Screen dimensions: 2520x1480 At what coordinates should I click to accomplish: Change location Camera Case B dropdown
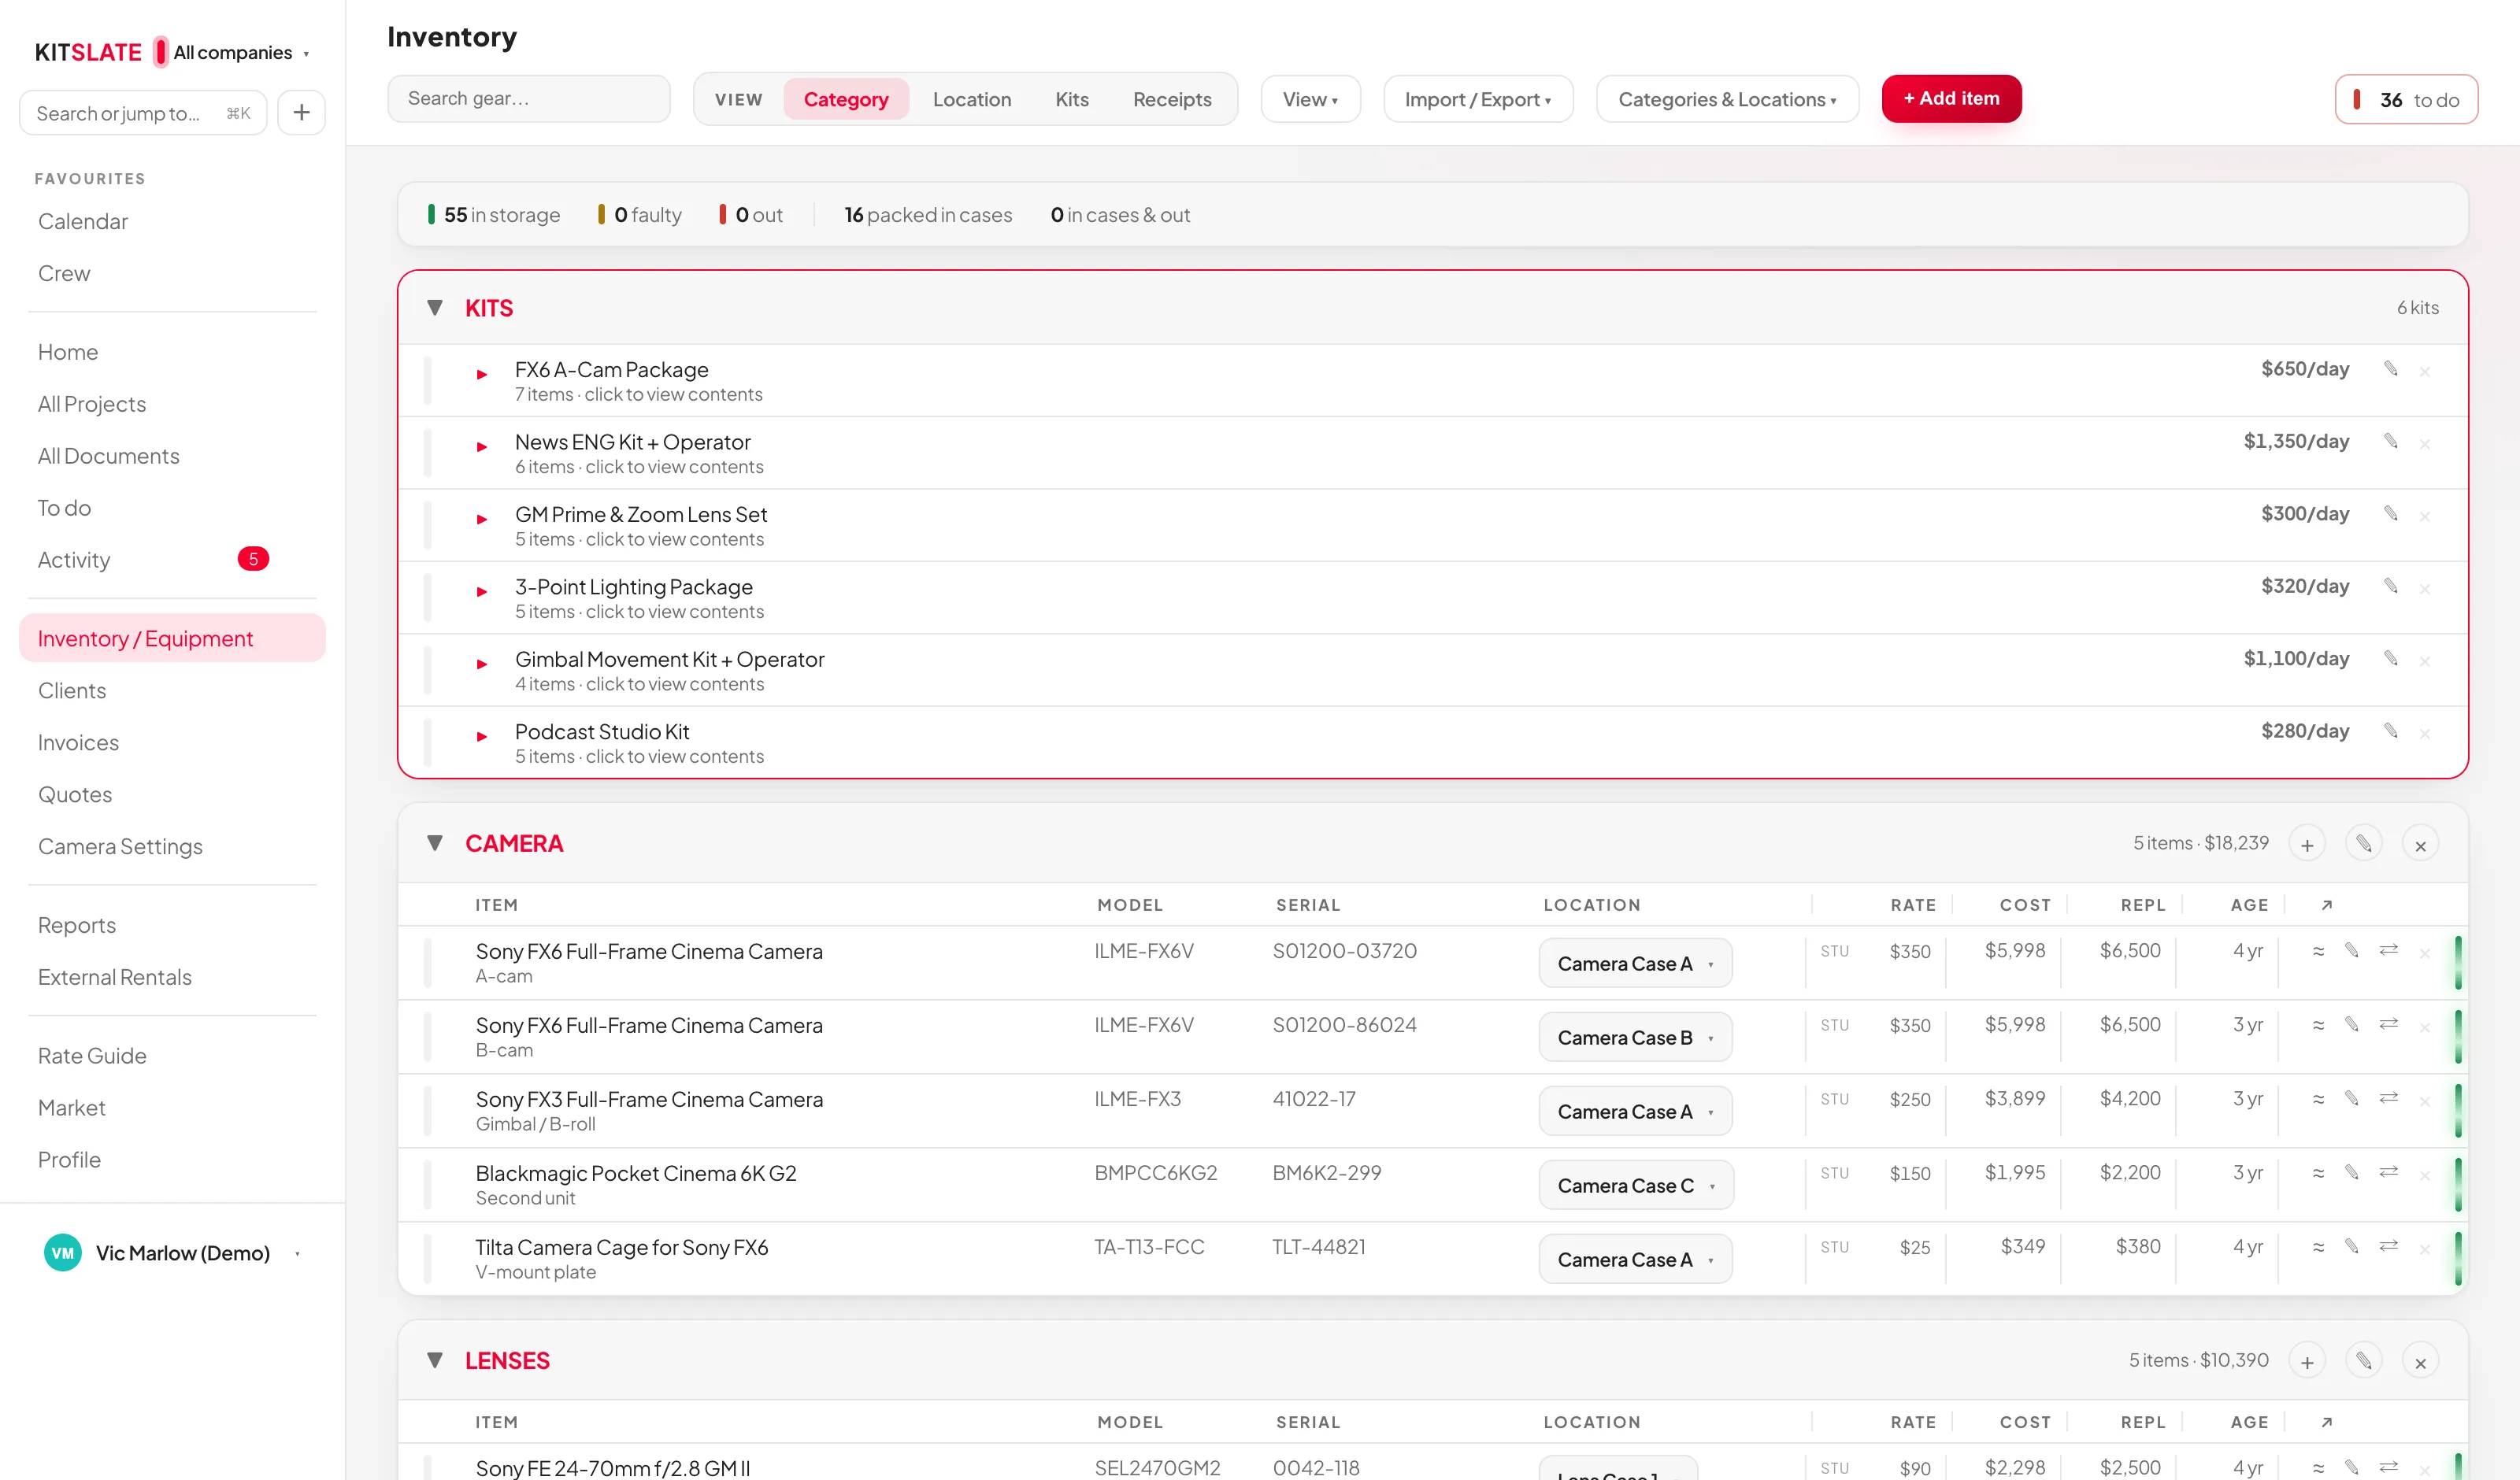(x=1635, y=1037)
